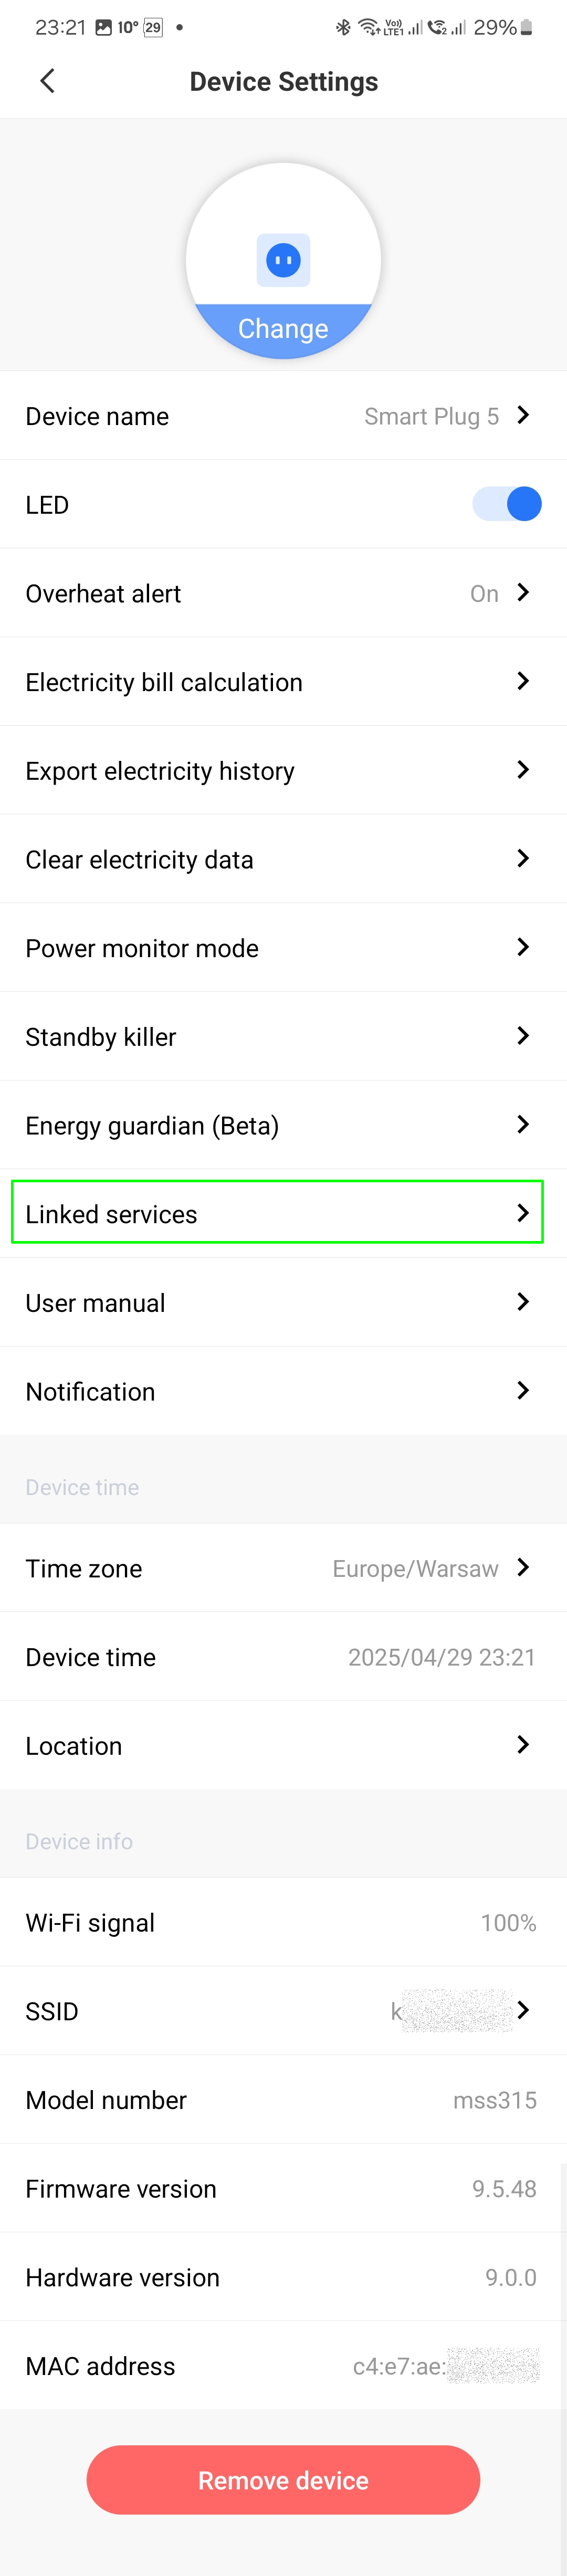The image size is (567, 2576).
Task: Tap Change on the device picture
Action: click(x=283, y=329)
